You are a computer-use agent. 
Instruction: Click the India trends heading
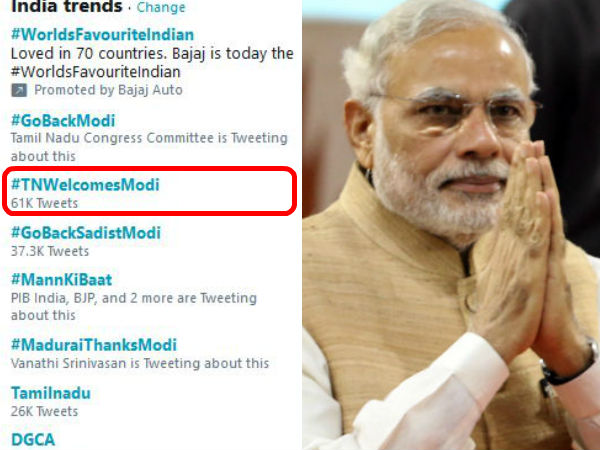pyautogui.click(x=67, y=7)
